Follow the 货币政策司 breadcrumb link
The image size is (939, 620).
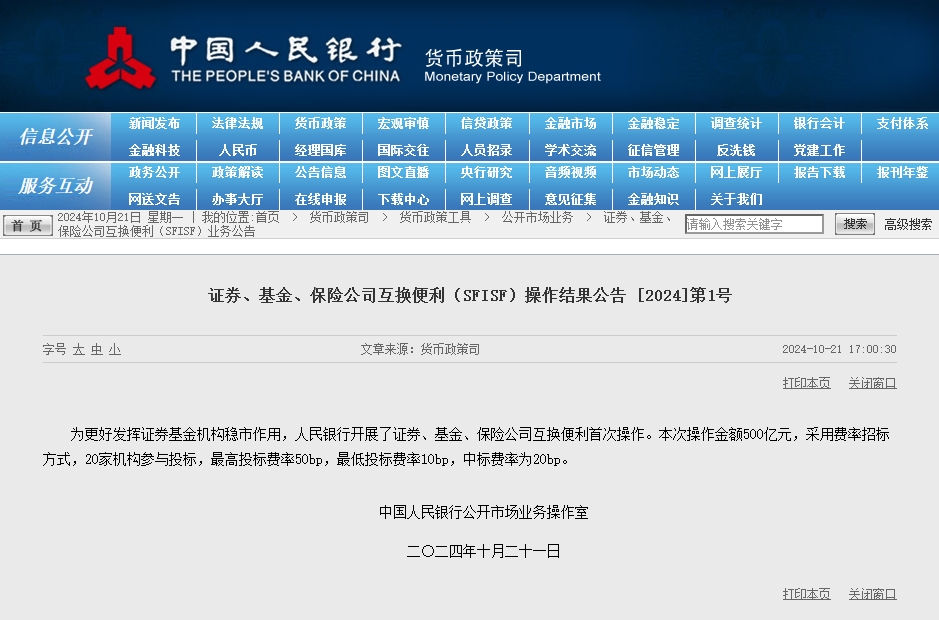[x=339, y=217]
